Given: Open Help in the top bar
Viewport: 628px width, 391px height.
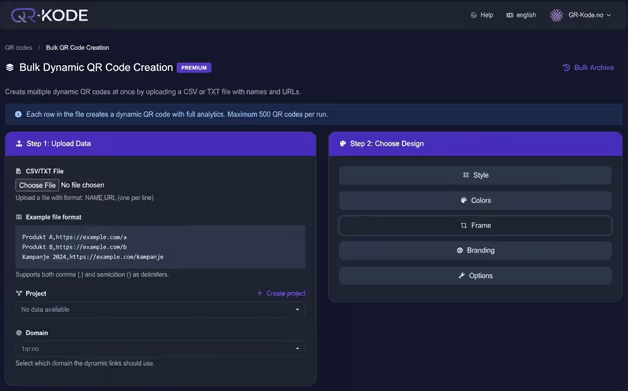Looking at the screenshot, I should [482, 15].
